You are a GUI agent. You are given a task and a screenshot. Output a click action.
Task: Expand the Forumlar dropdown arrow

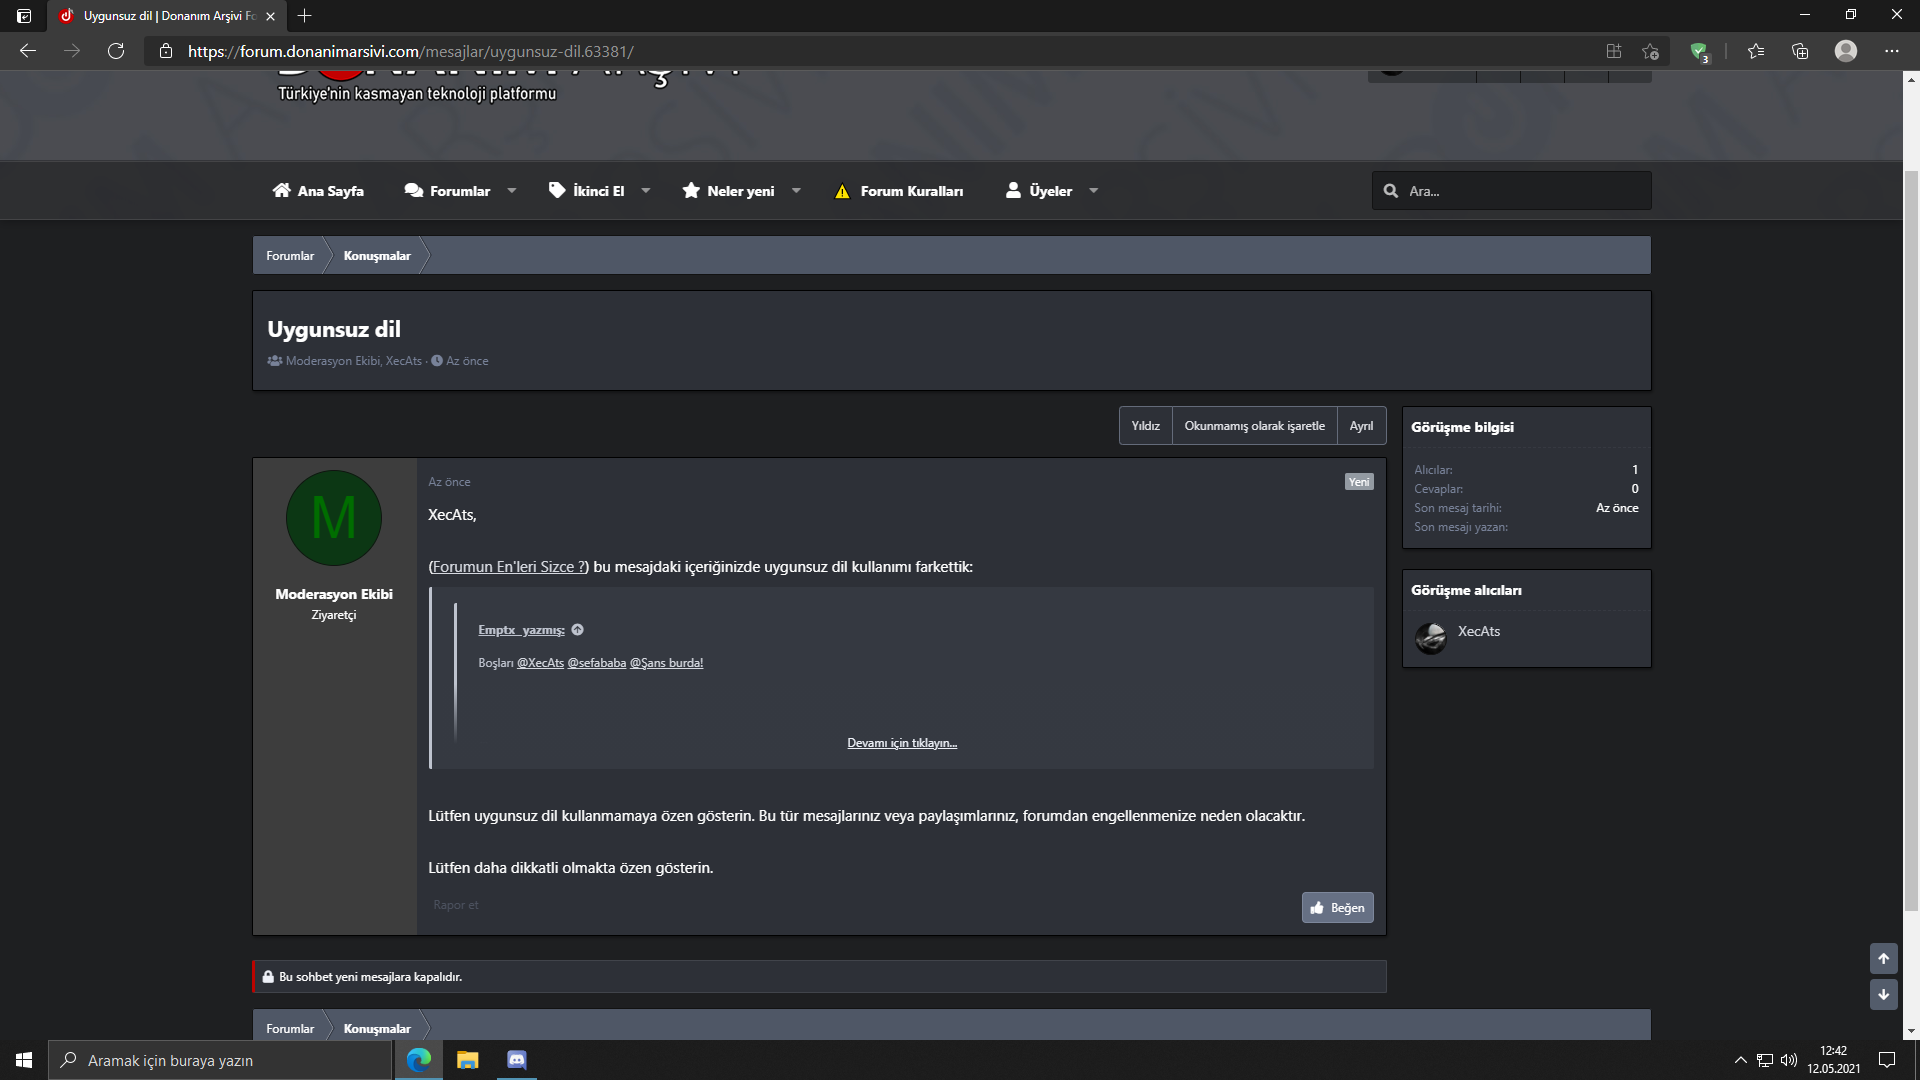coord(511,191)
